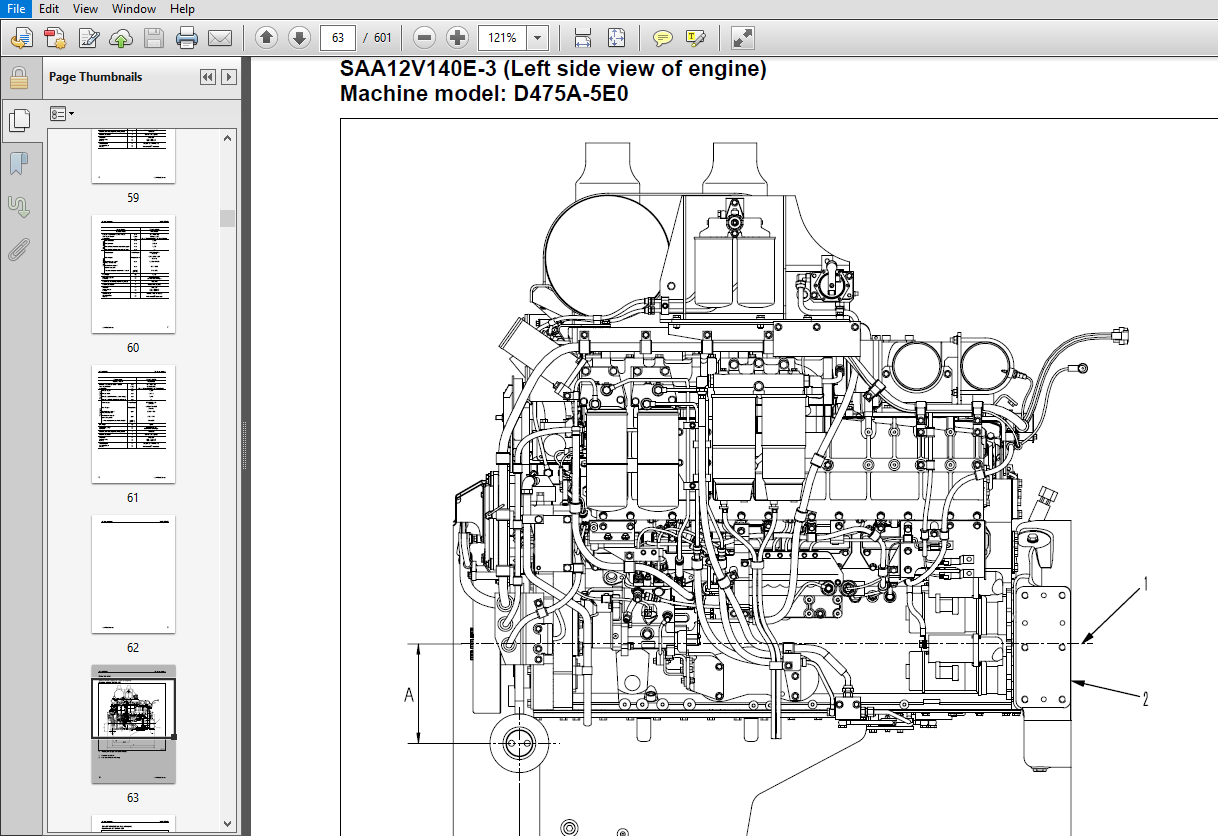Open the zoom level dropdown arrow
The image size is (1218, 836).
pyautogui.click(x=539, y=38)
